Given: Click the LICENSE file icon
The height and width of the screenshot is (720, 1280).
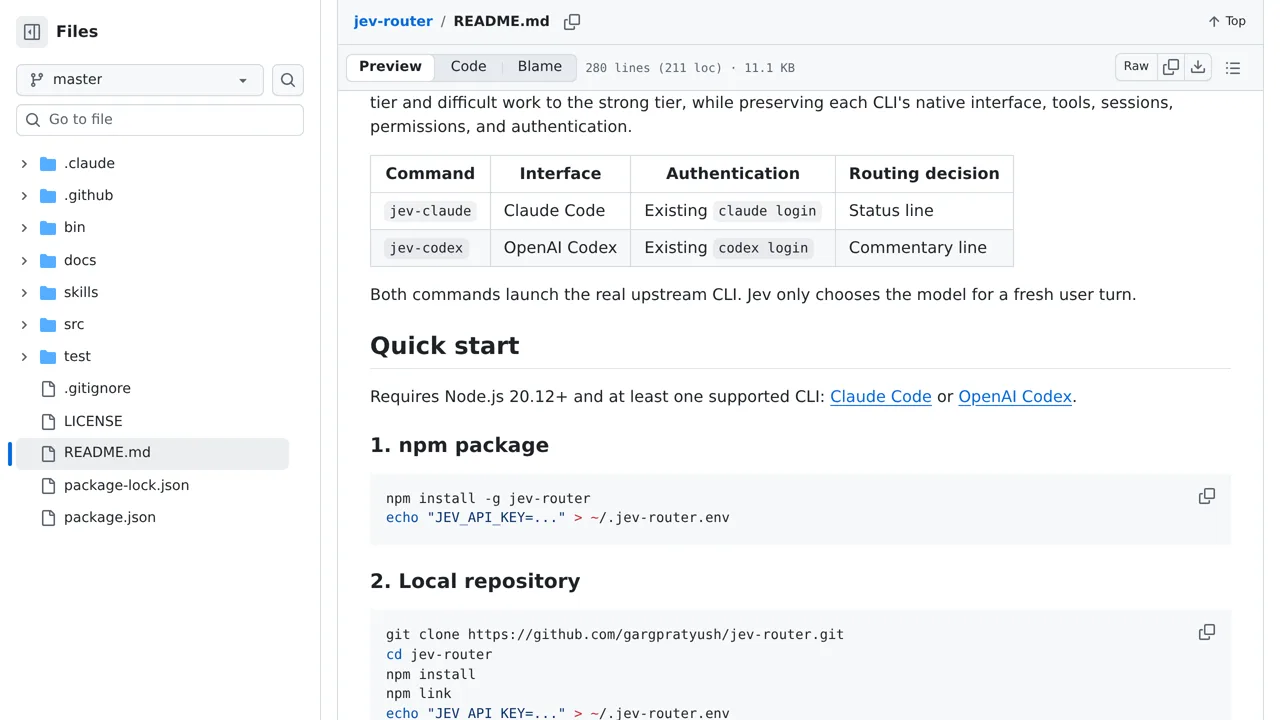Looking at the screenshot, I should point(48,422).
